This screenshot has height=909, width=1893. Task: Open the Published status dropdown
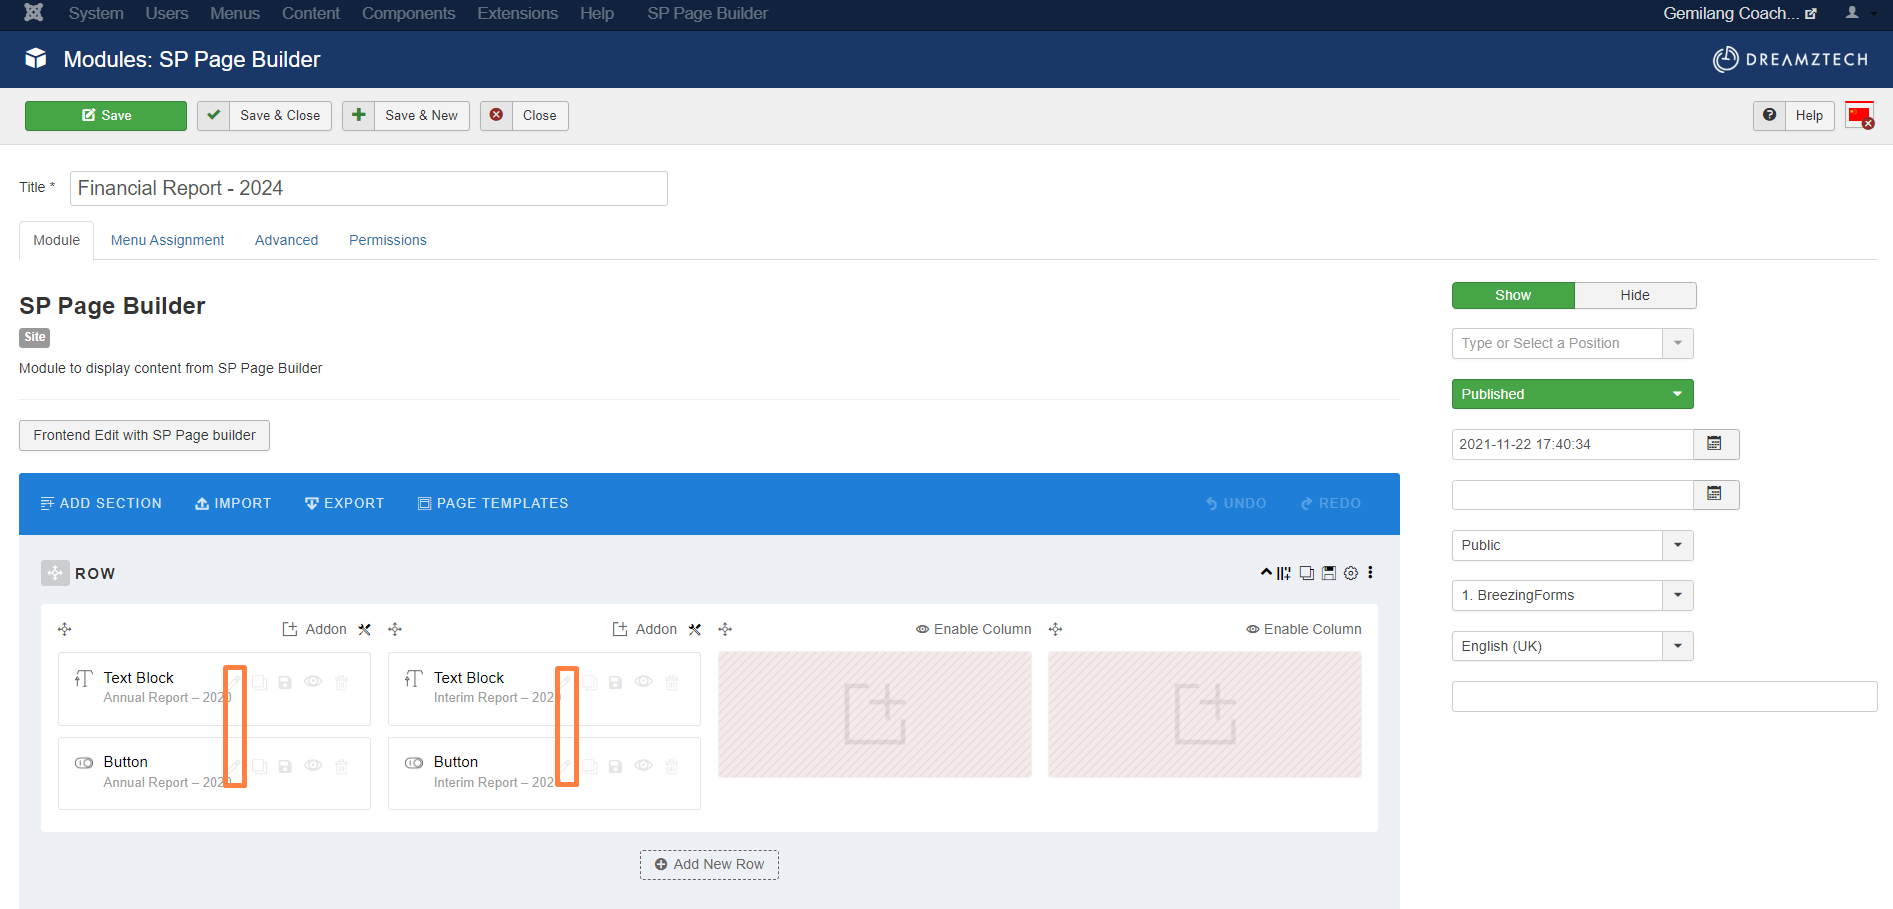point(1572,394)
